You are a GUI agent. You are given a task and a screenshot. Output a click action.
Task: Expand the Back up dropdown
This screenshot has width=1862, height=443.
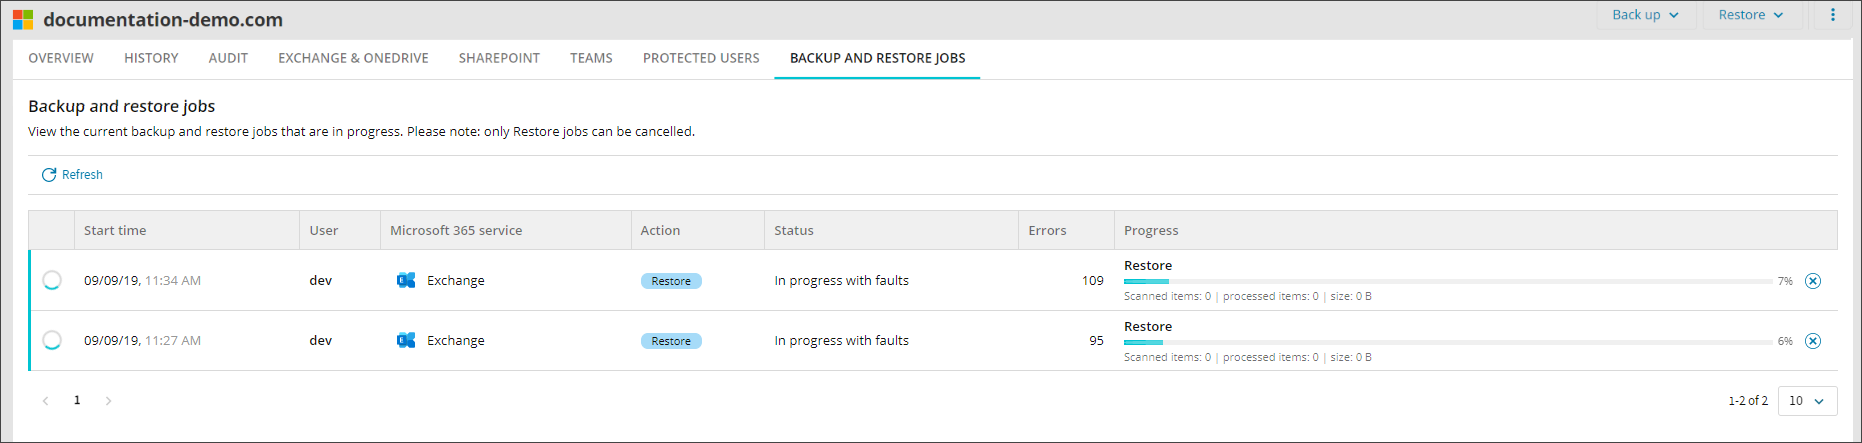coord(1645,15)
